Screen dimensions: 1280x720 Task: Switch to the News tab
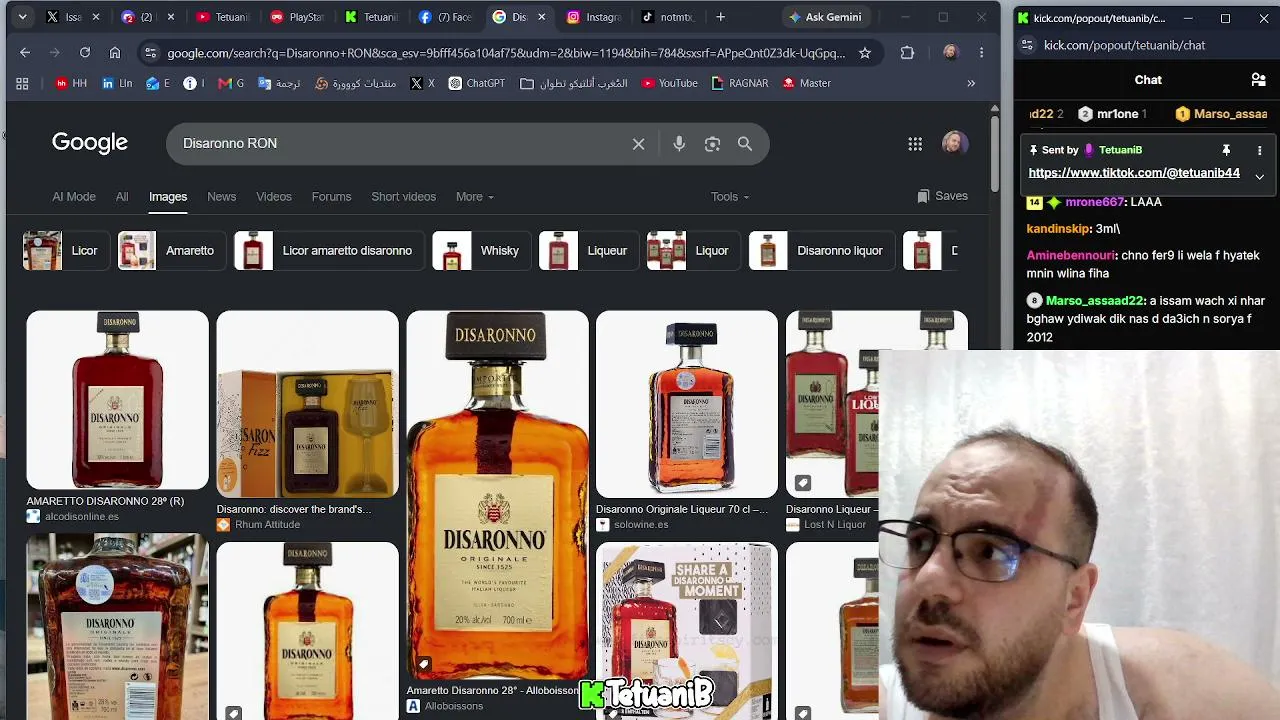[x=221, y=197]
